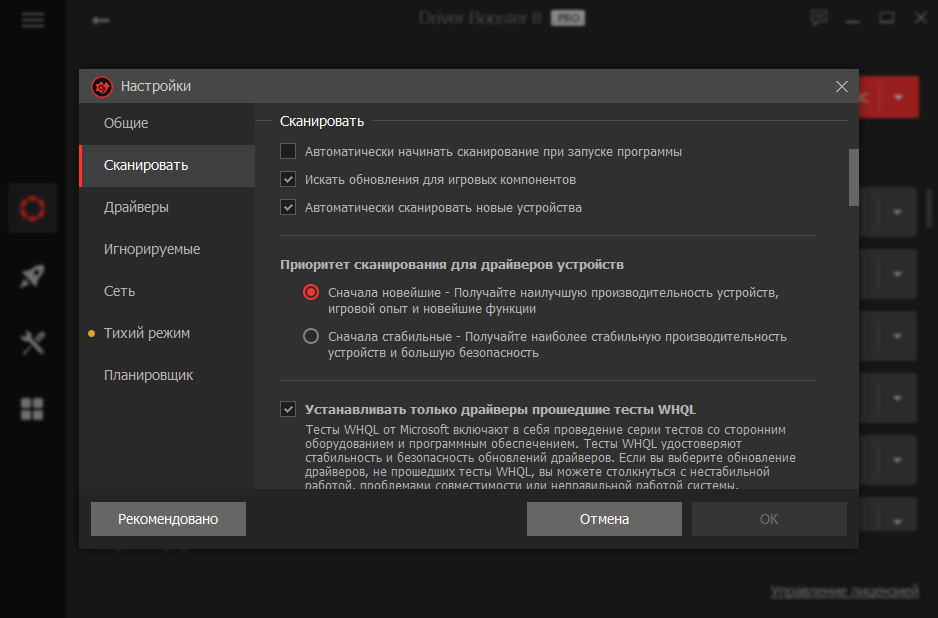
Task: Uncheck installing only WHQL-tested drivers
Action: 288,407
